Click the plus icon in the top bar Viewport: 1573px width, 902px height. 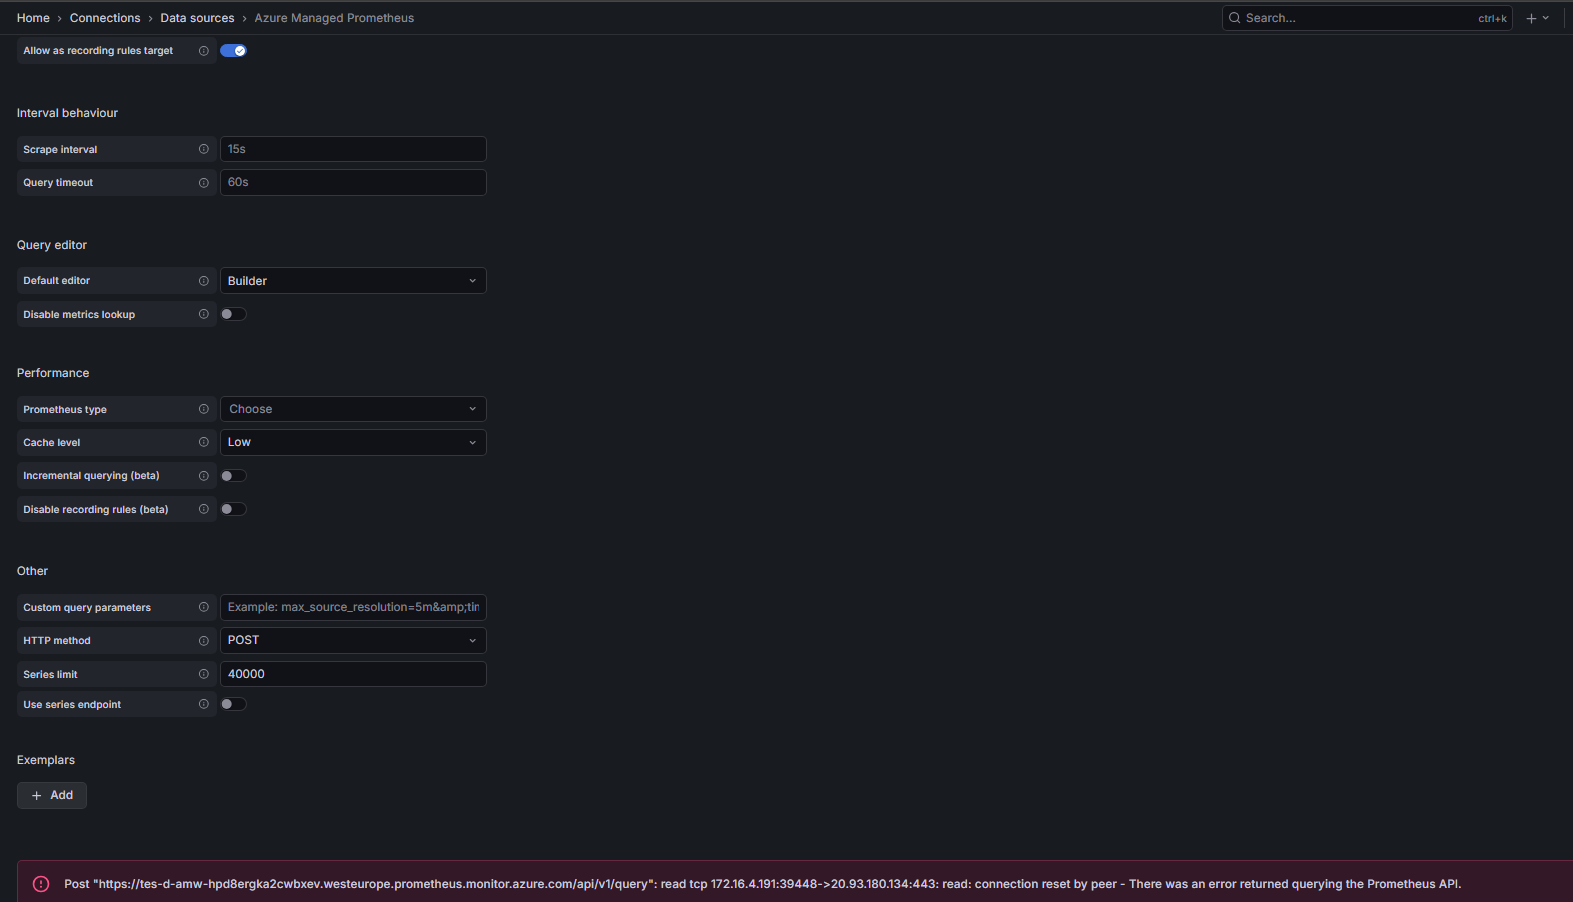(x=1531, y=18)
